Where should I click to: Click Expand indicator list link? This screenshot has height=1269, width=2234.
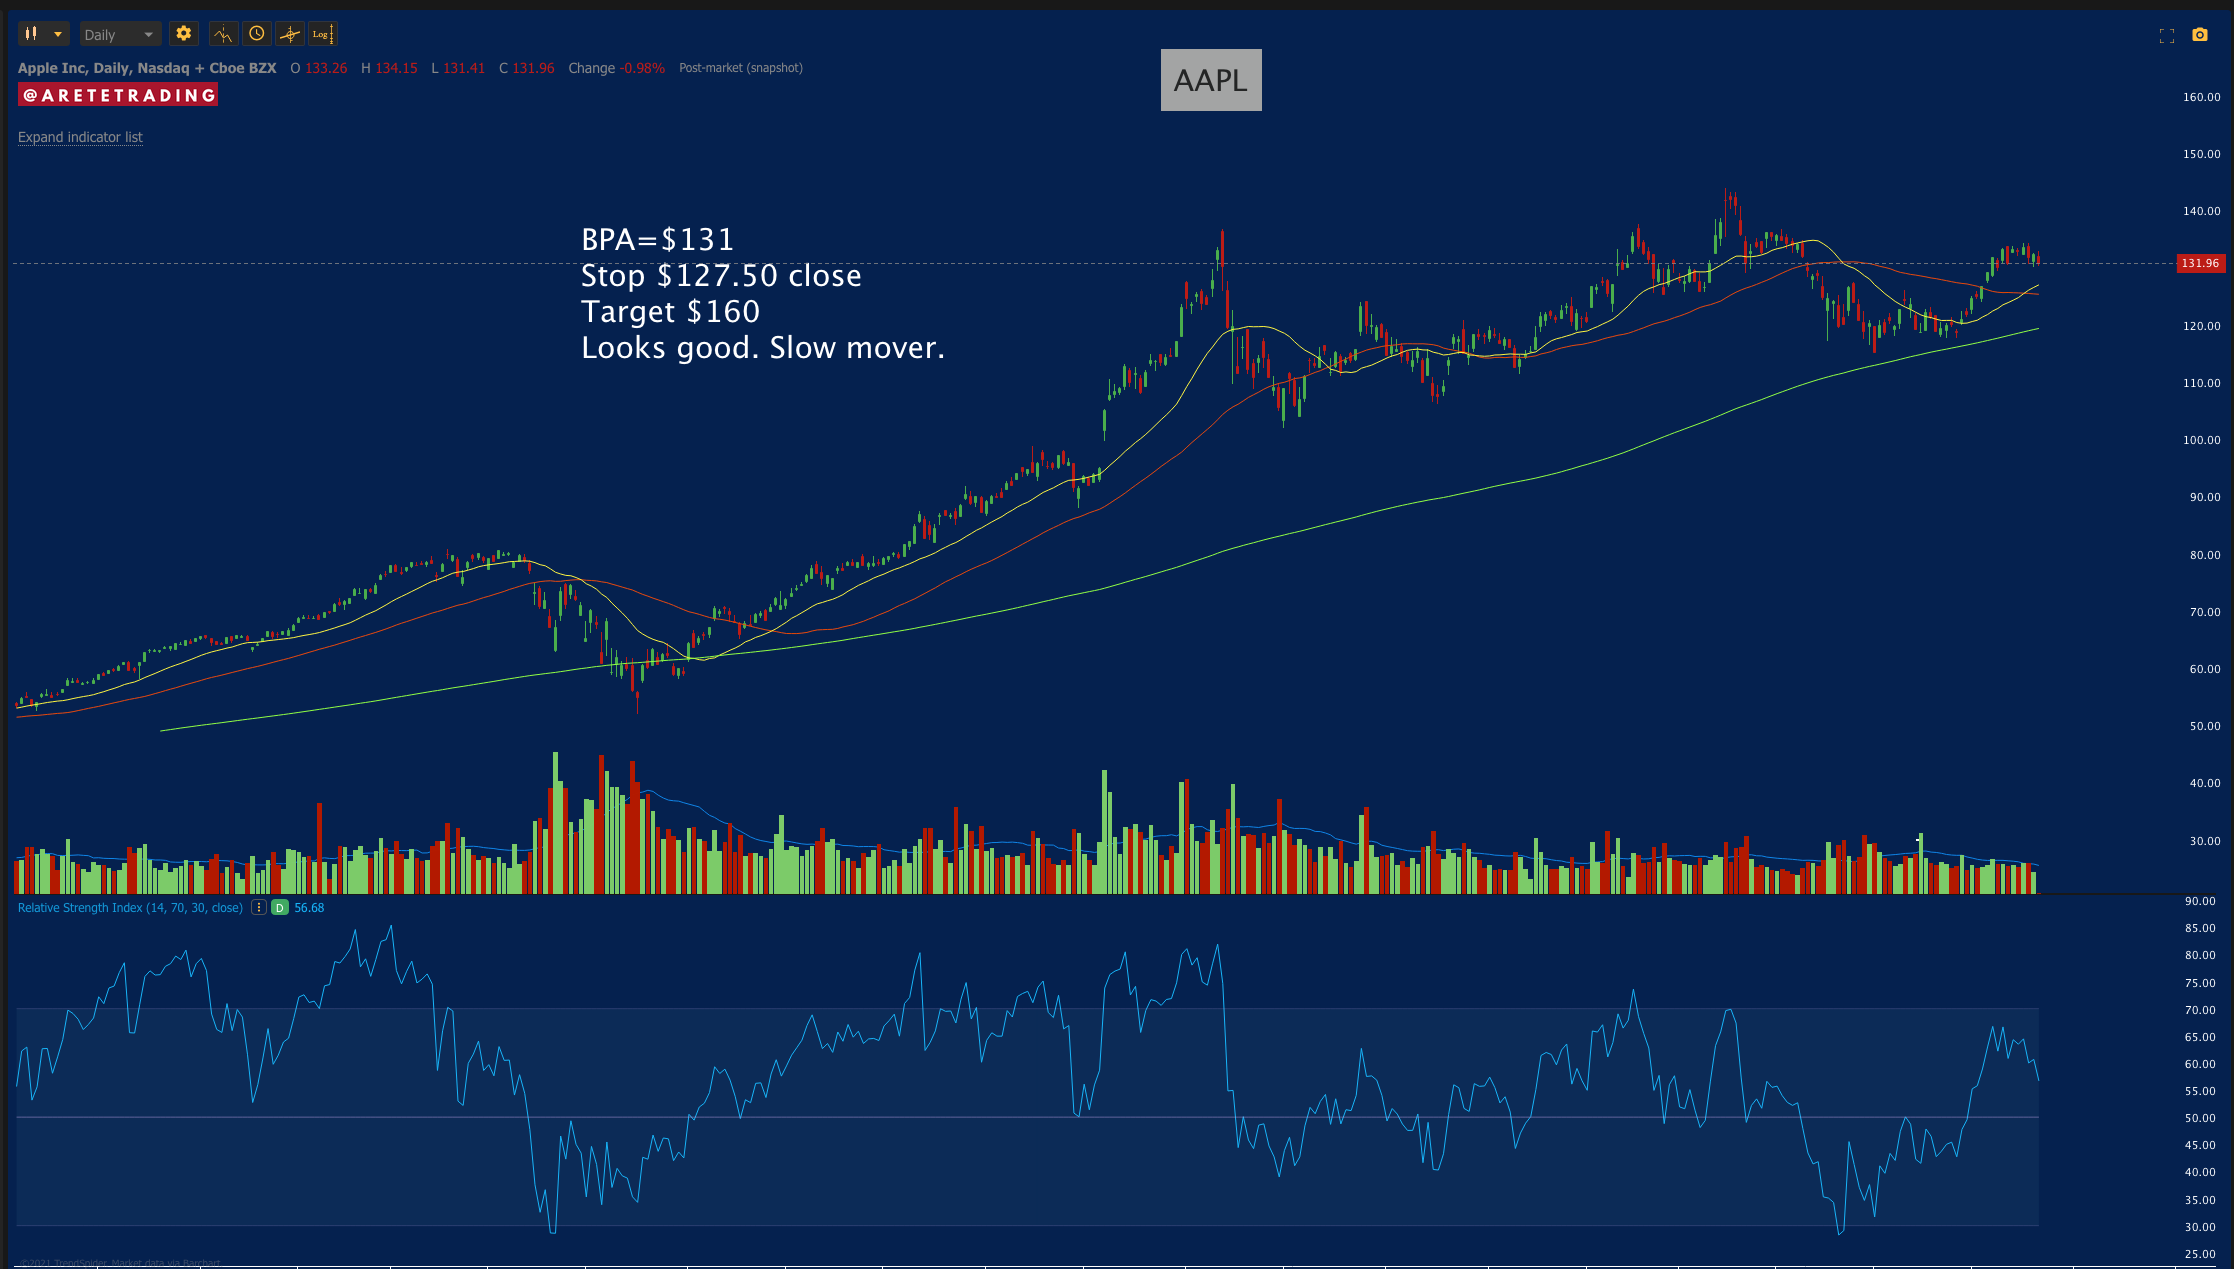point(80,137)
